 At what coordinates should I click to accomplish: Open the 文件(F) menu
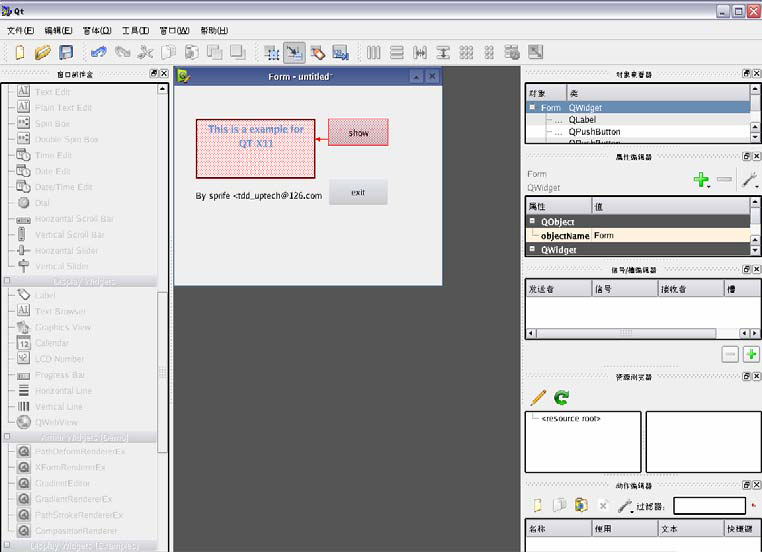coord(20,30)
